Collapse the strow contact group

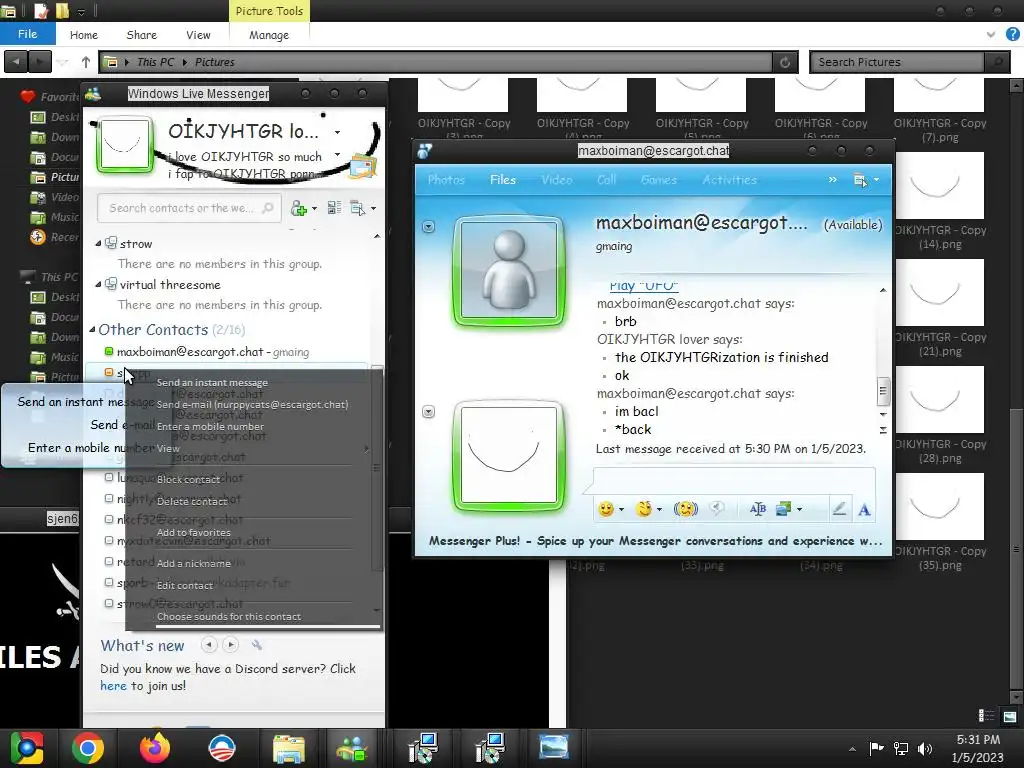(98, 244)
